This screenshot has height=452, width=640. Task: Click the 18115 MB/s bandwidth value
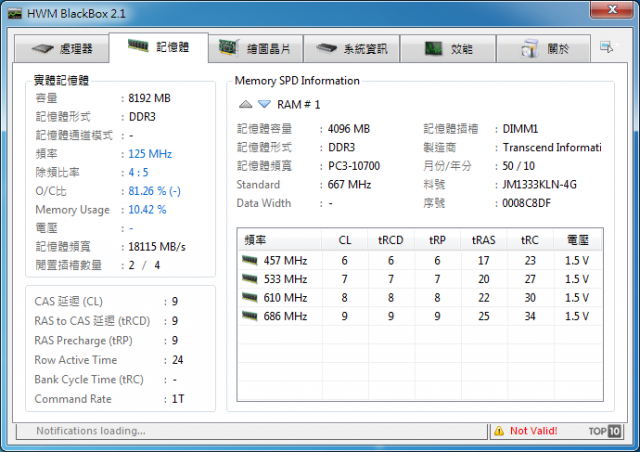(157, 247)
